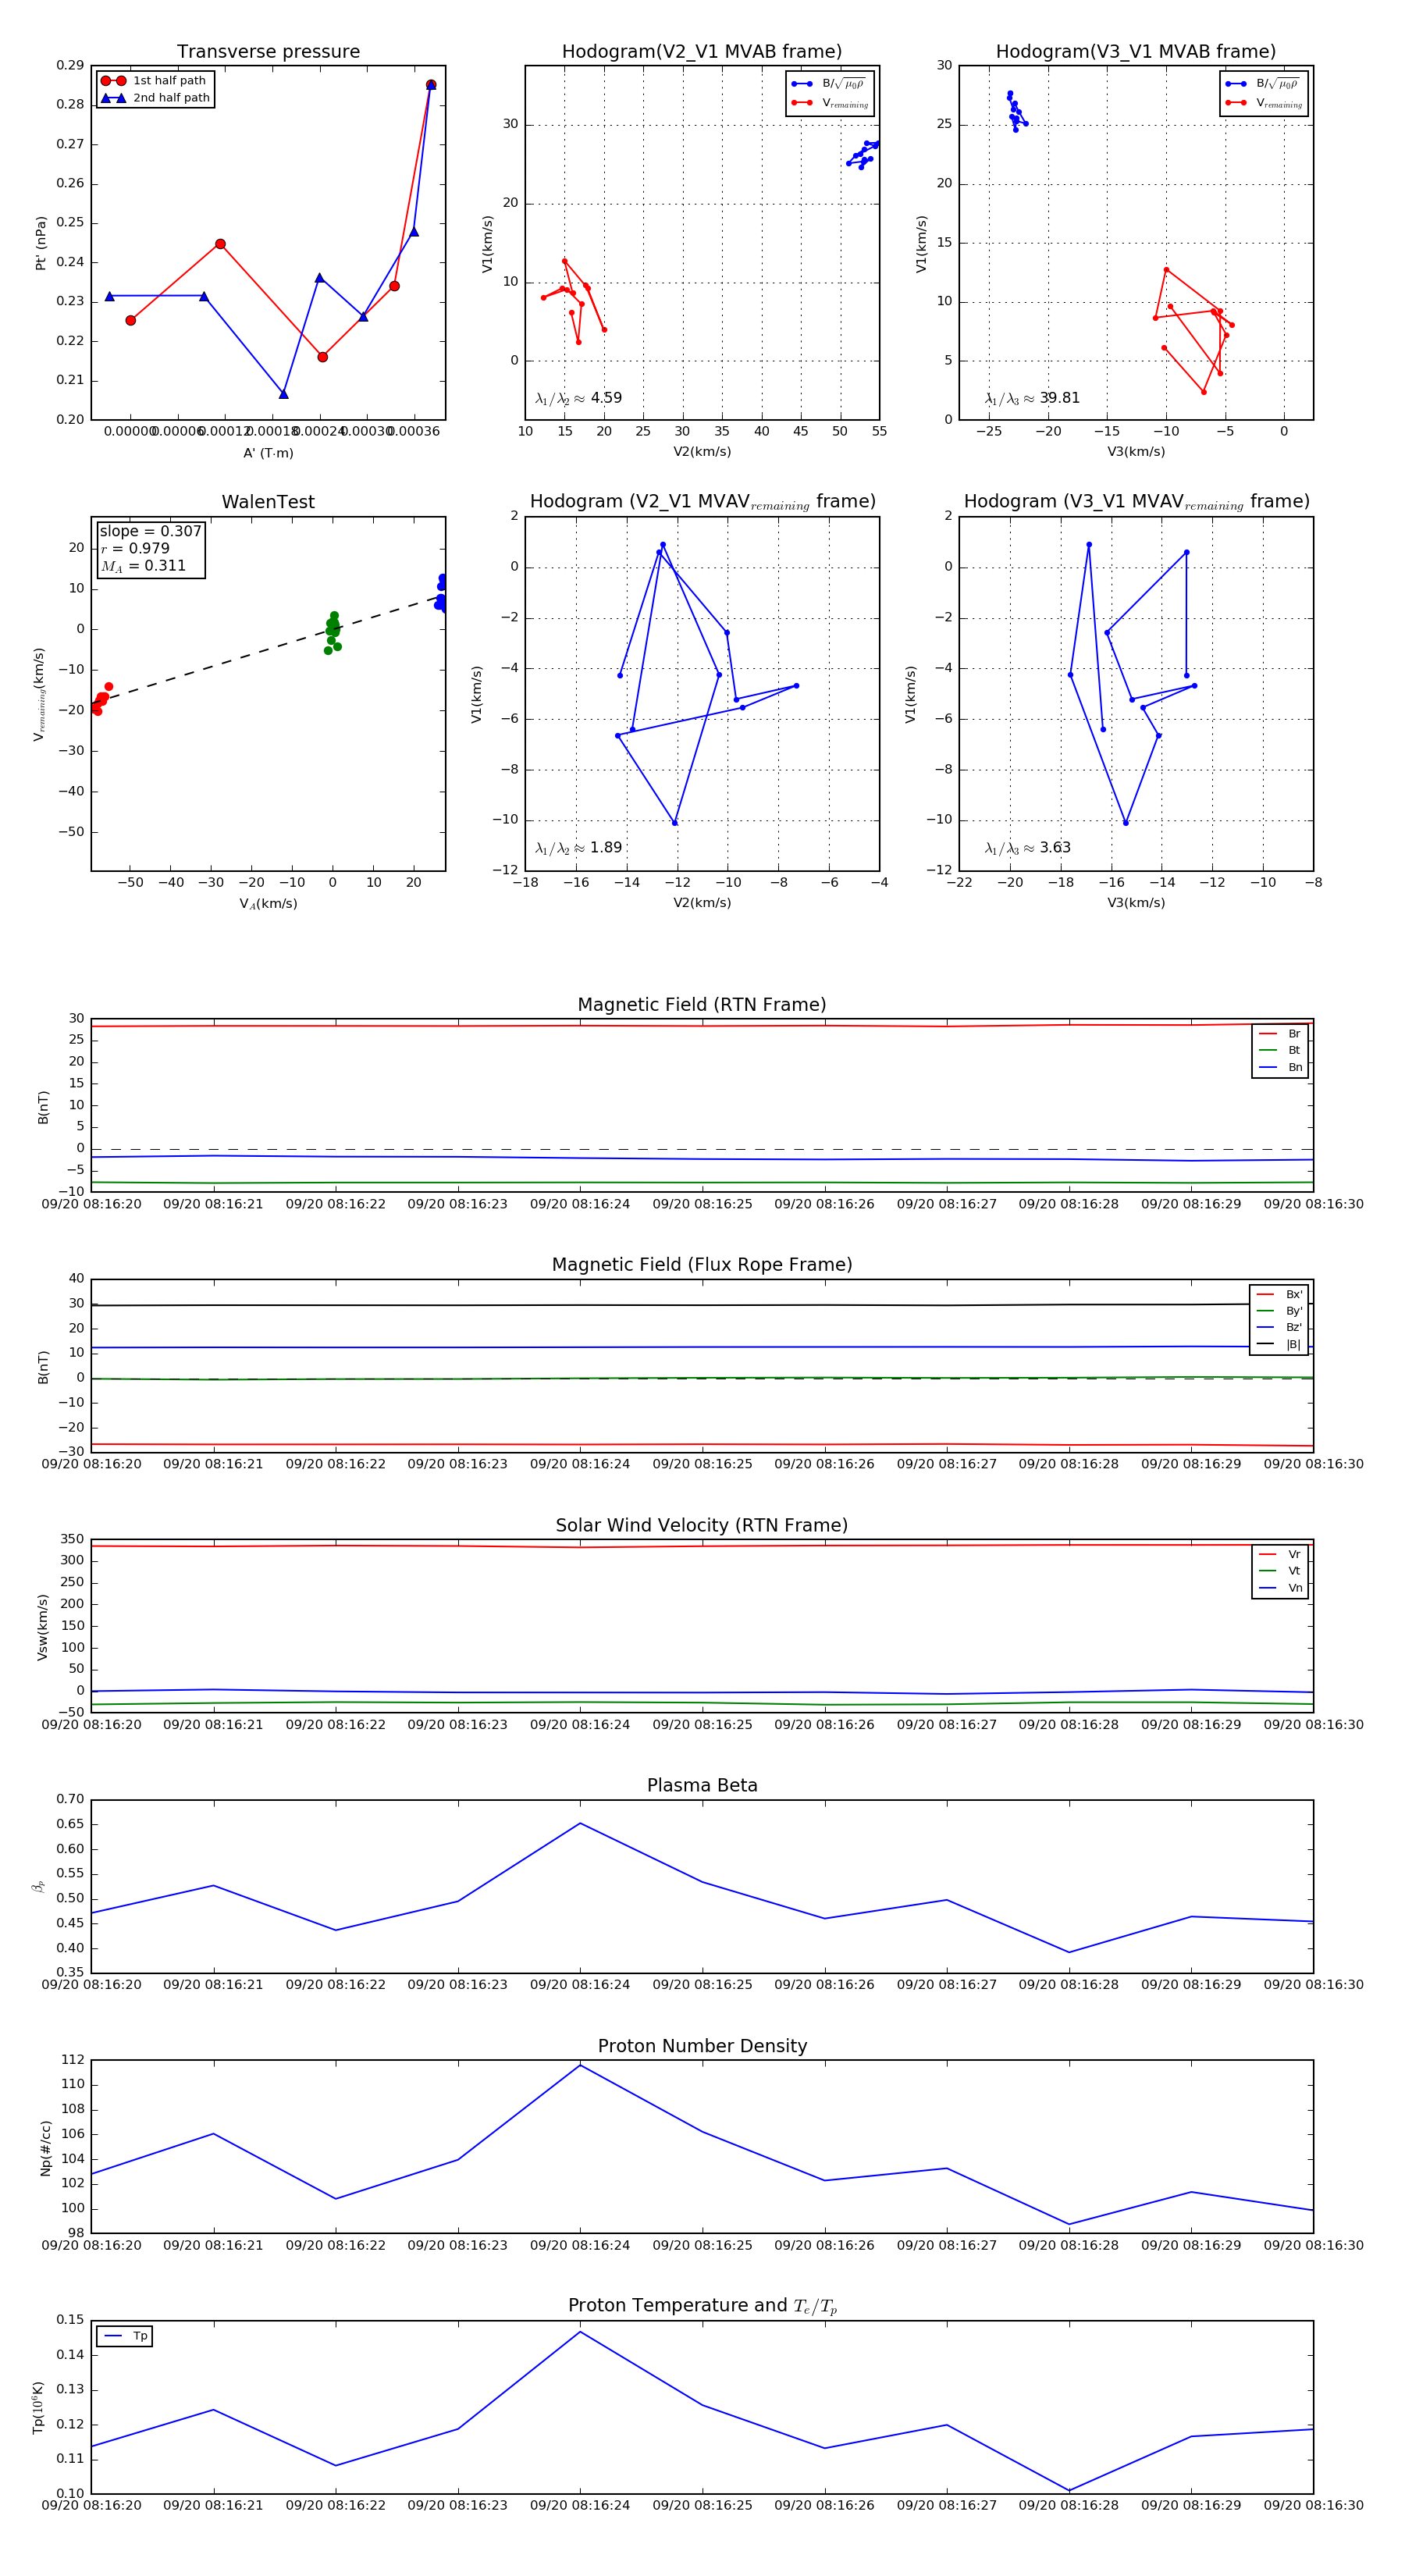Select the 'Tp' legend entry

click(126, 2336)
